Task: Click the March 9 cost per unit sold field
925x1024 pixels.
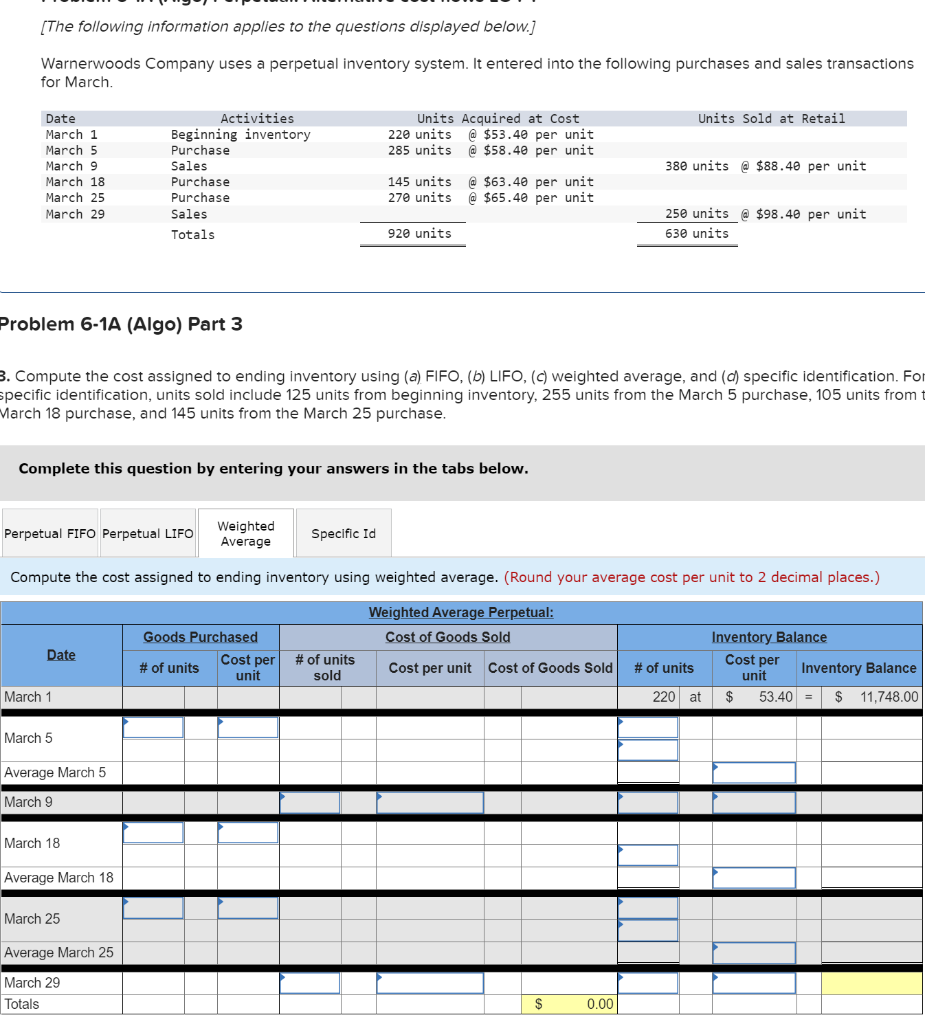Action: point(430,802)
